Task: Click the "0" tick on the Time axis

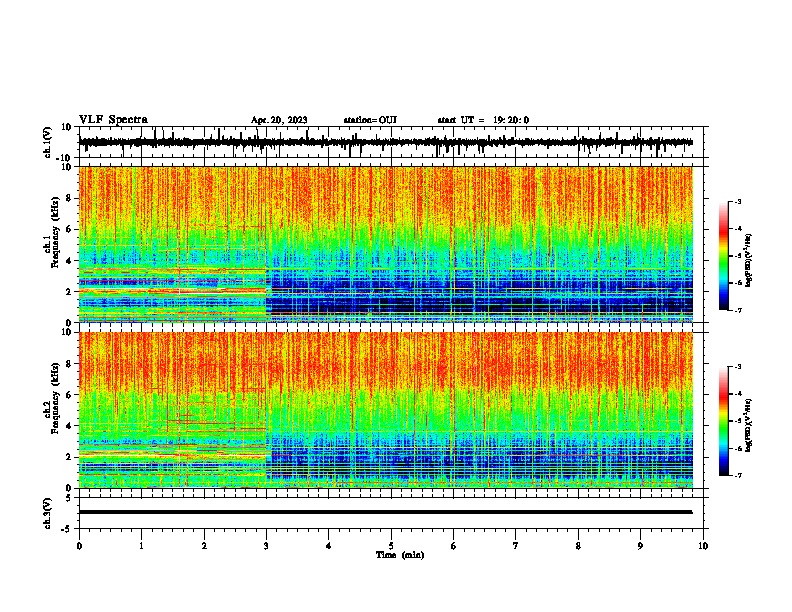Action: [79, 546]
